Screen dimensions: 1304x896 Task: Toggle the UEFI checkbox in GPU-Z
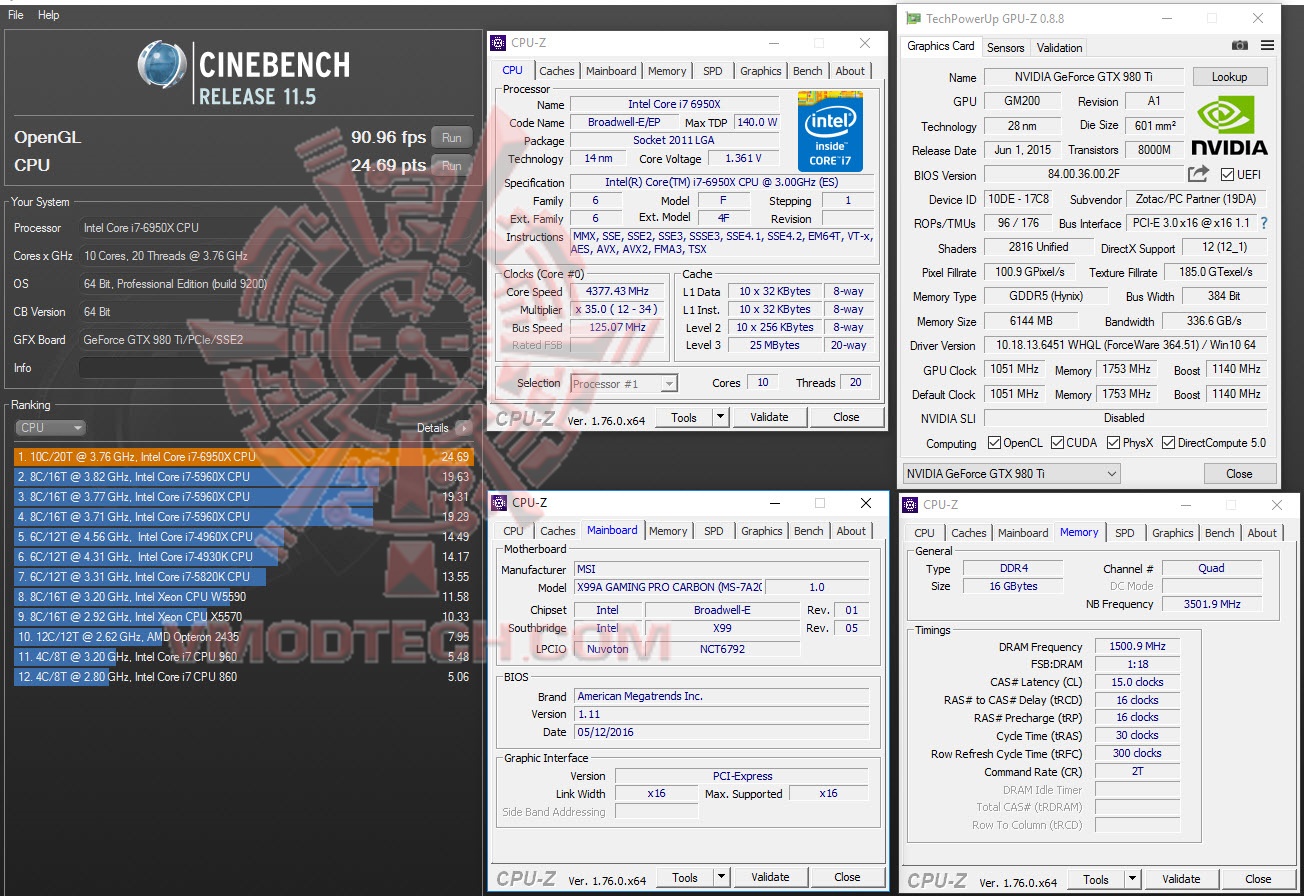click(1227, 175)
